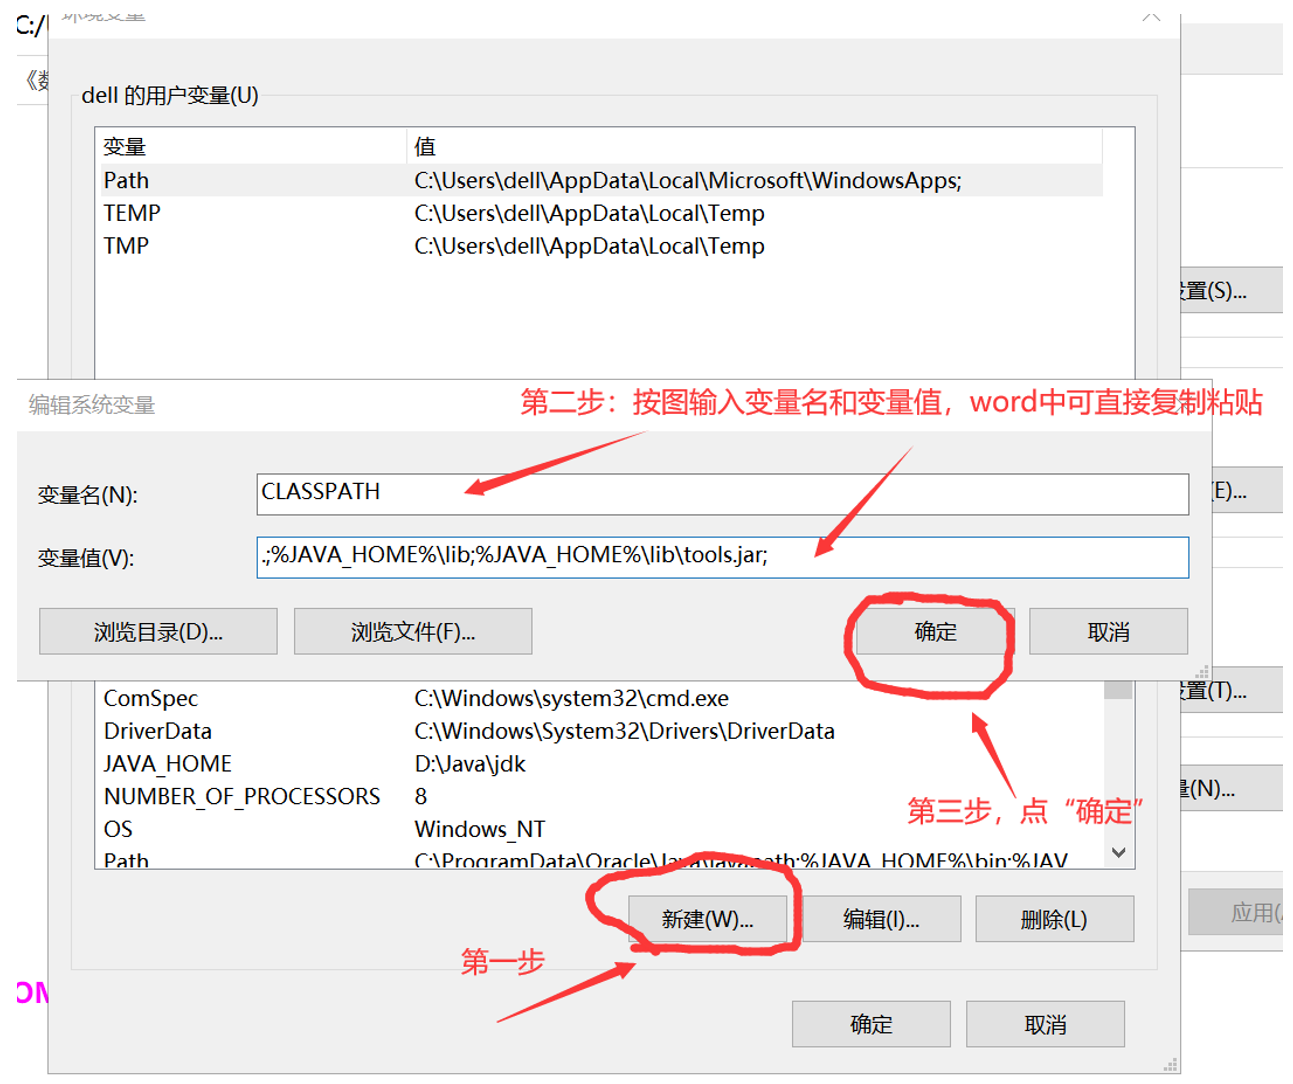Click 编辑(I)... button for system variables

point(881,918)
